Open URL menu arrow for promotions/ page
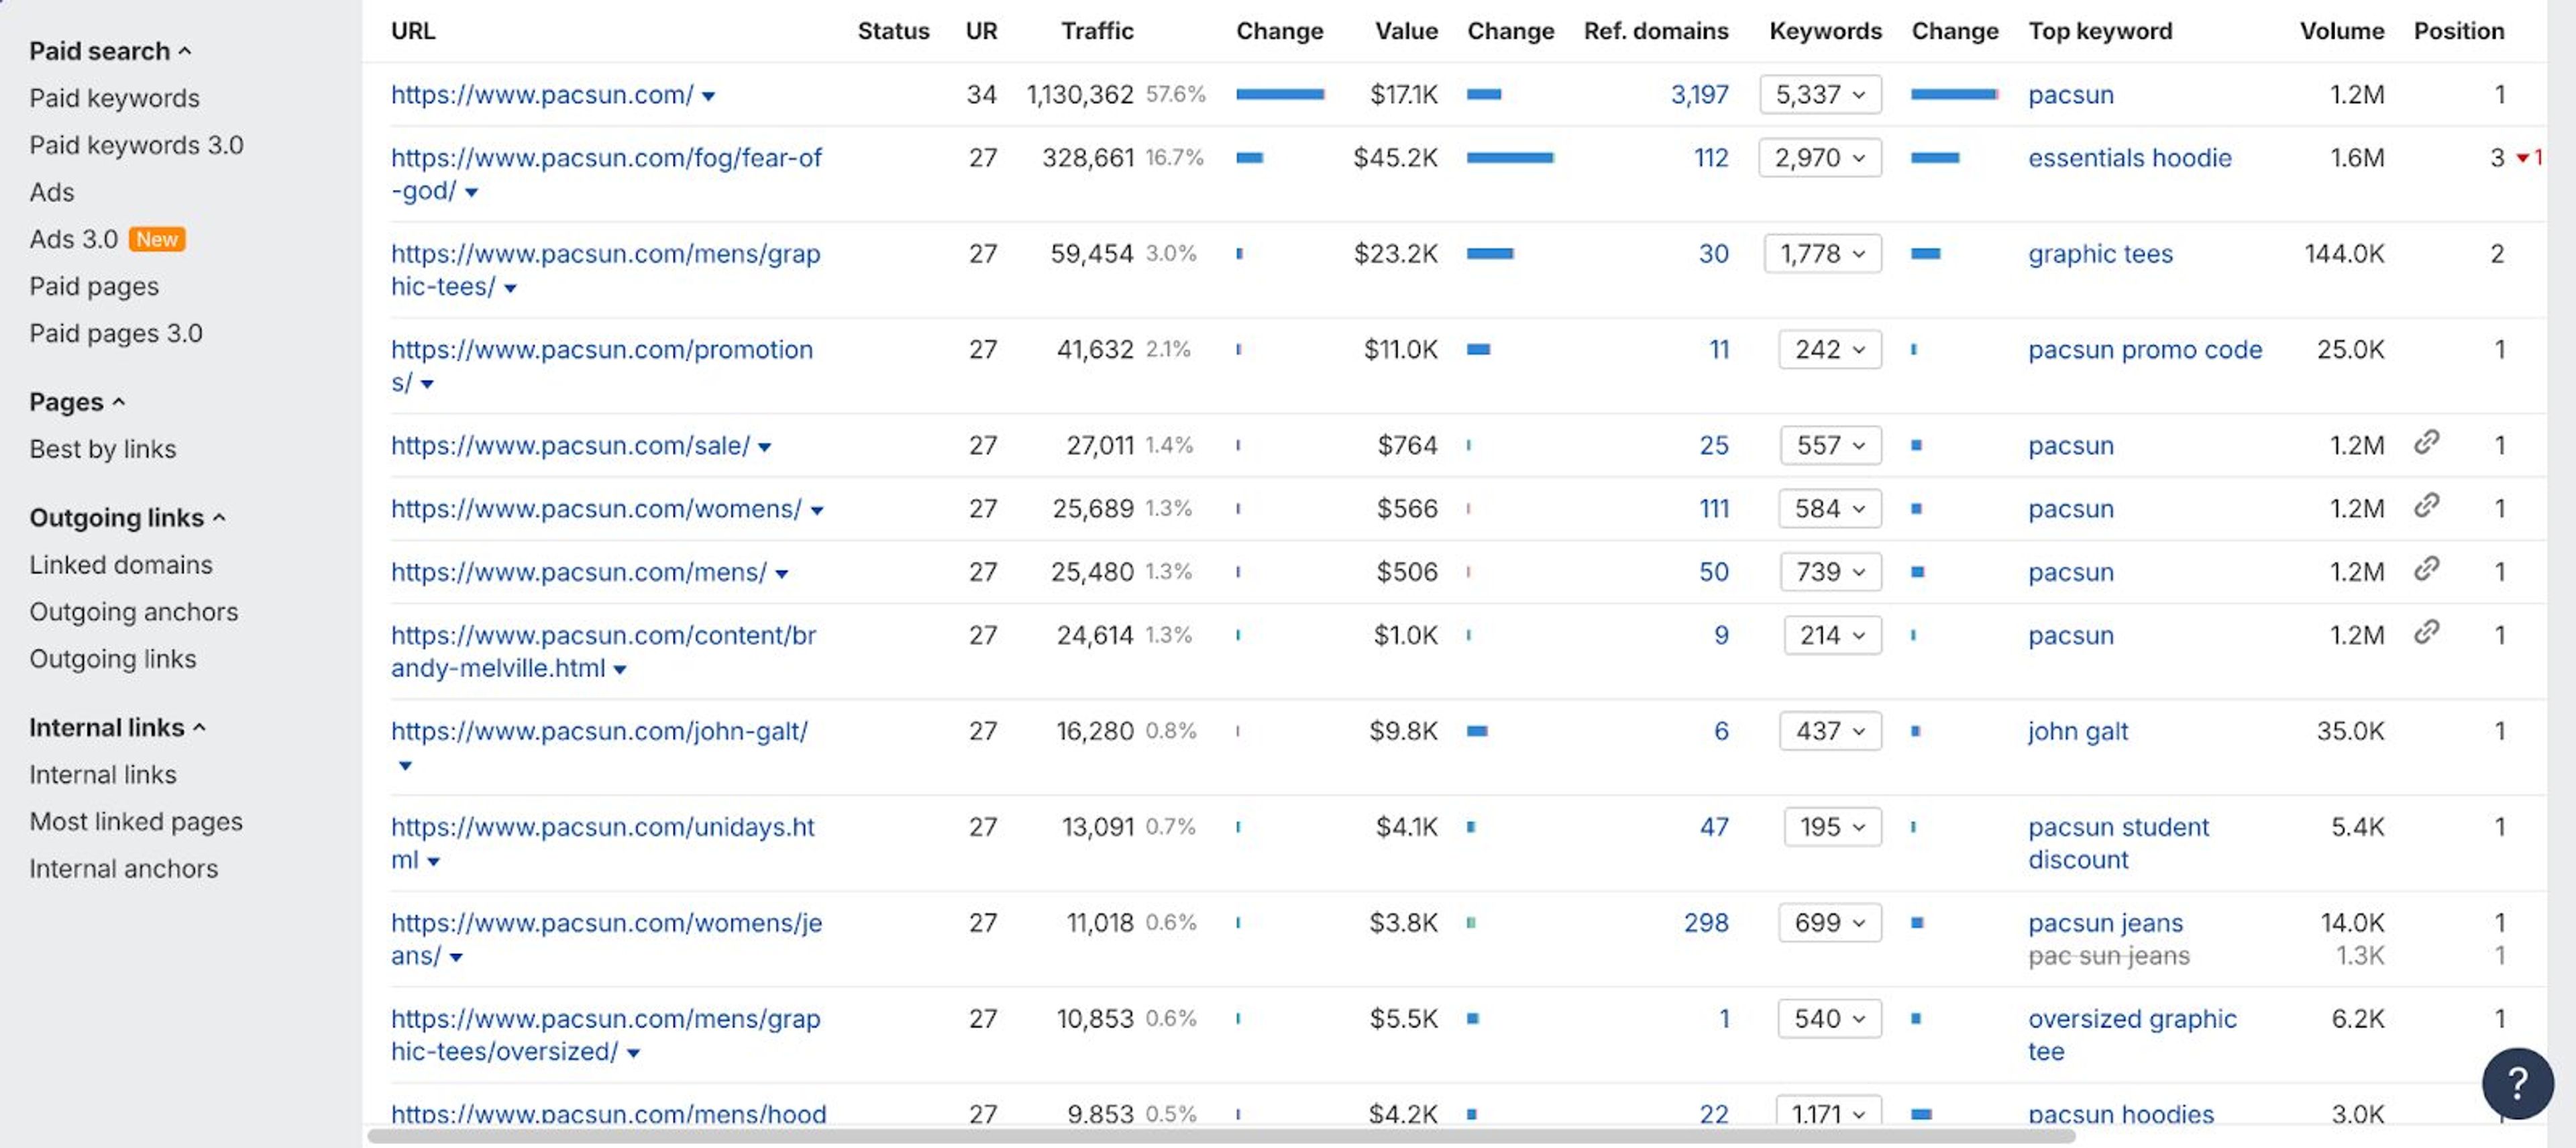2576x1148 pixels. [x=427, y=384]
